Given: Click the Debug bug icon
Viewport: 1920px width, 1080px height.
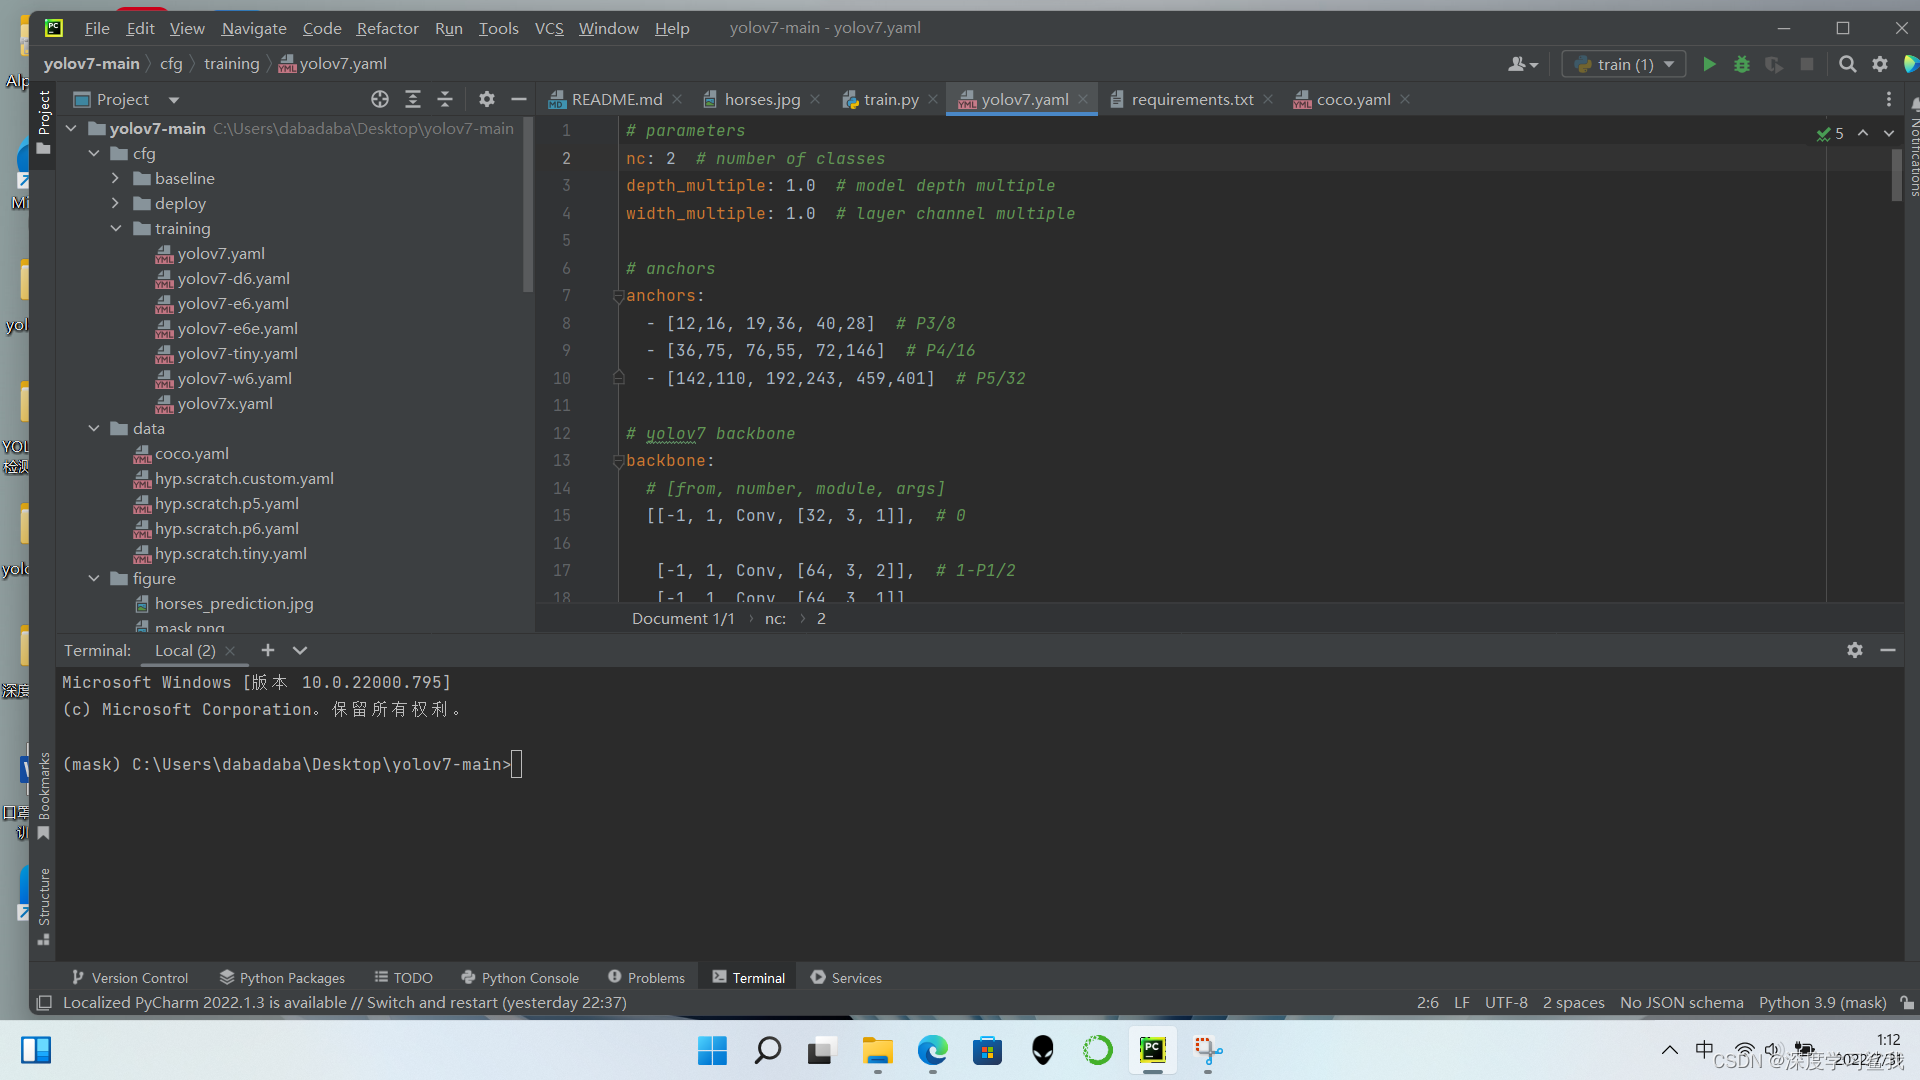Looking at the screenshot, I should 1741,64.
